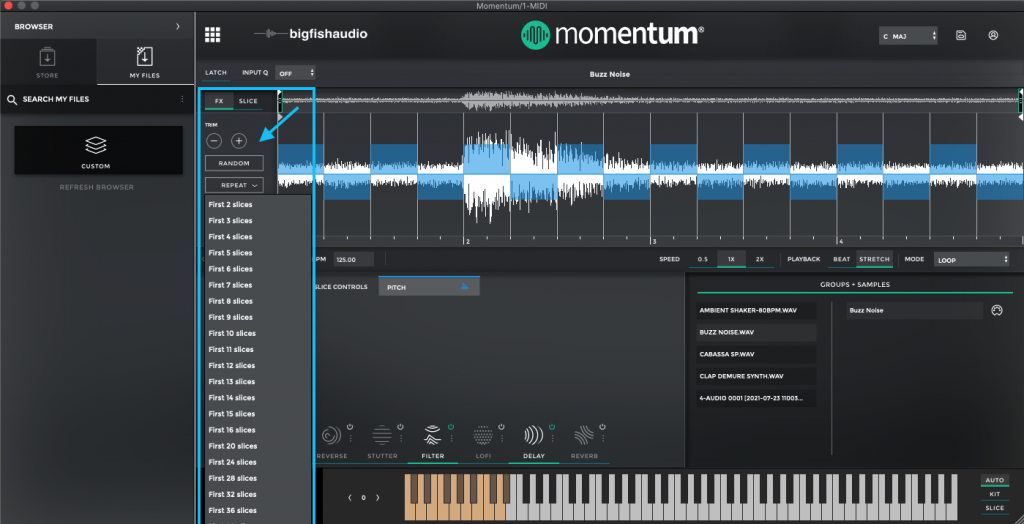
Task: Toggle the Delay effect power button
Action: (552, 427)
